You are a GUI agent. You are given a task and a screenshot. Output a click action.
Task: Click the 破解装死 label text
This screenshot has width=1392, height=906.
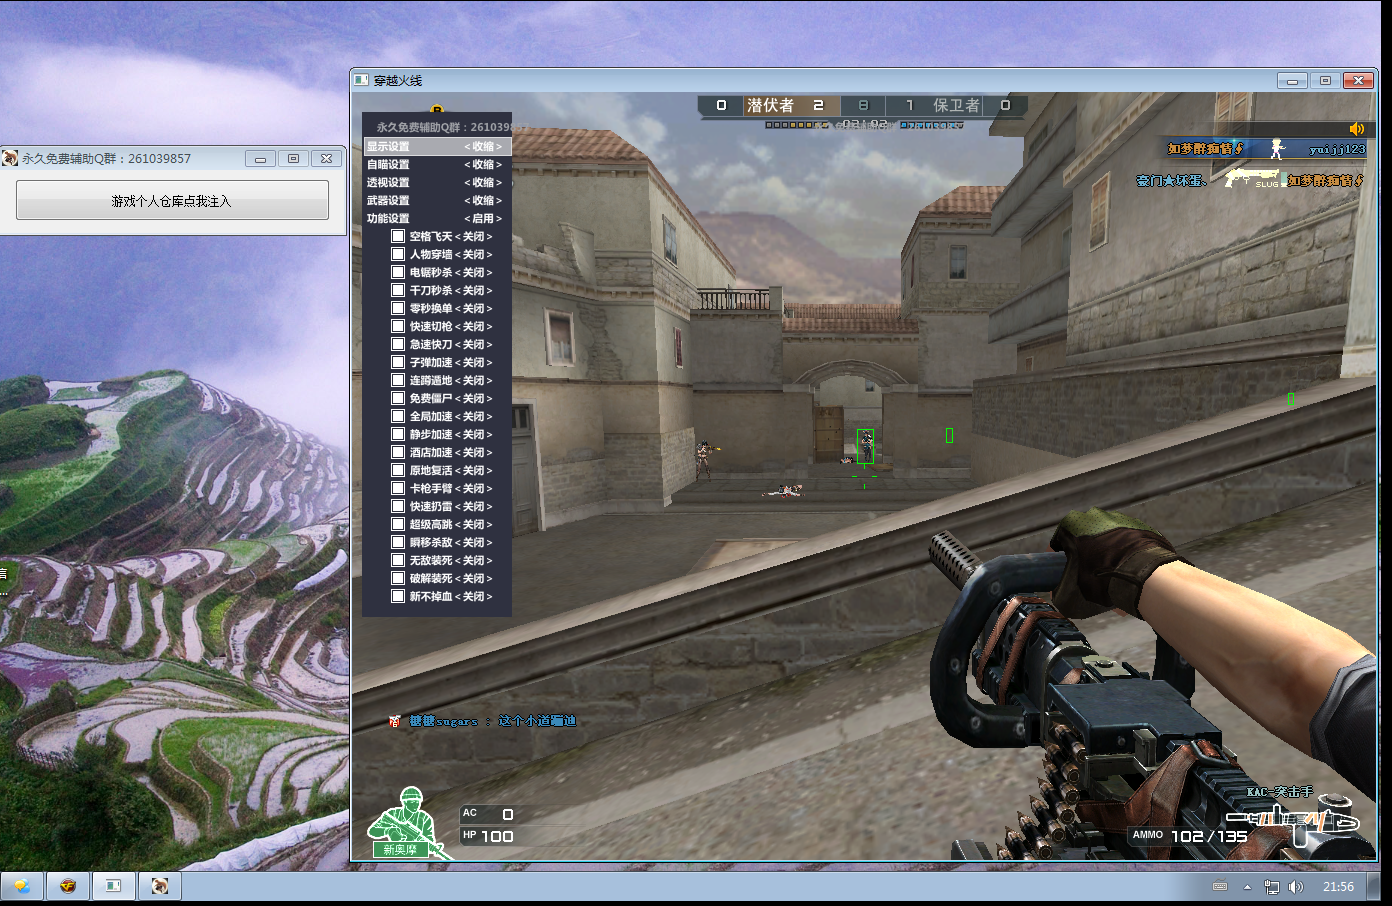[x=431, y=579]
